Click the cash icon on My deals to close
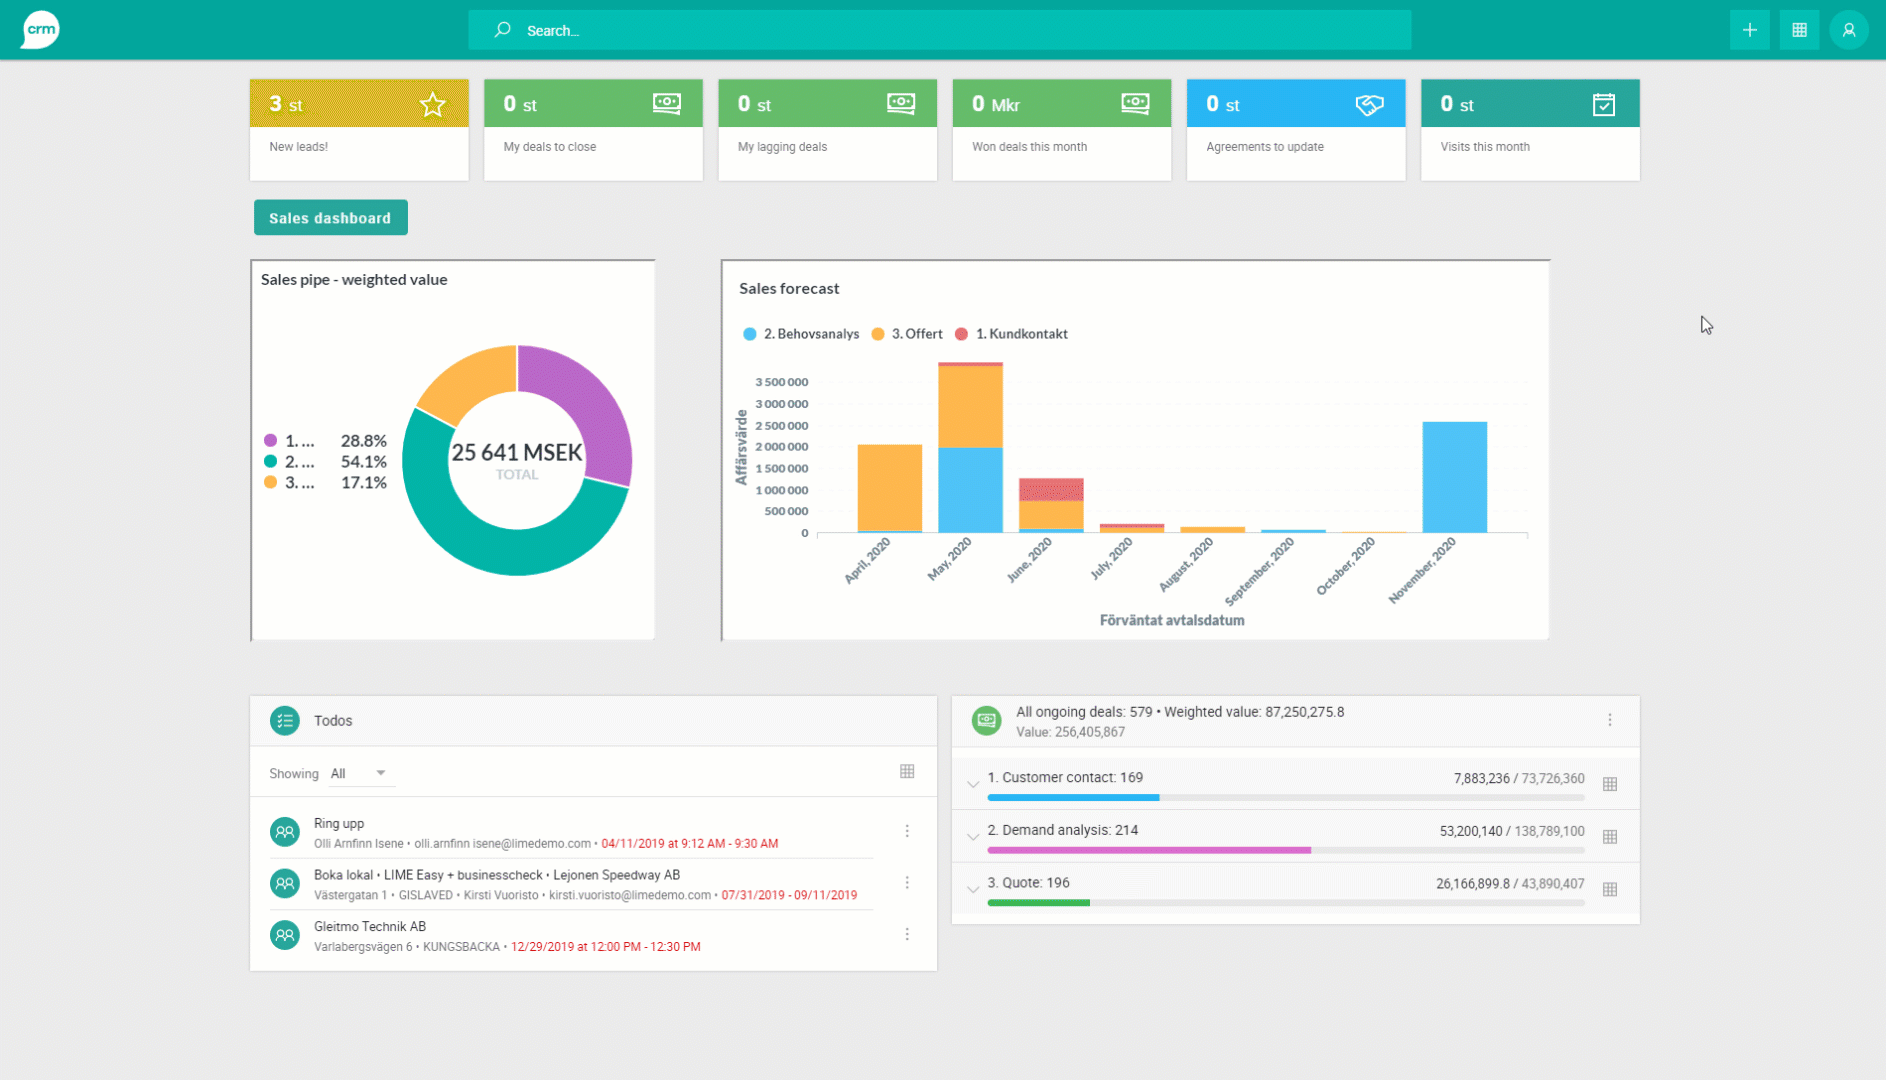 click(666, 103)
